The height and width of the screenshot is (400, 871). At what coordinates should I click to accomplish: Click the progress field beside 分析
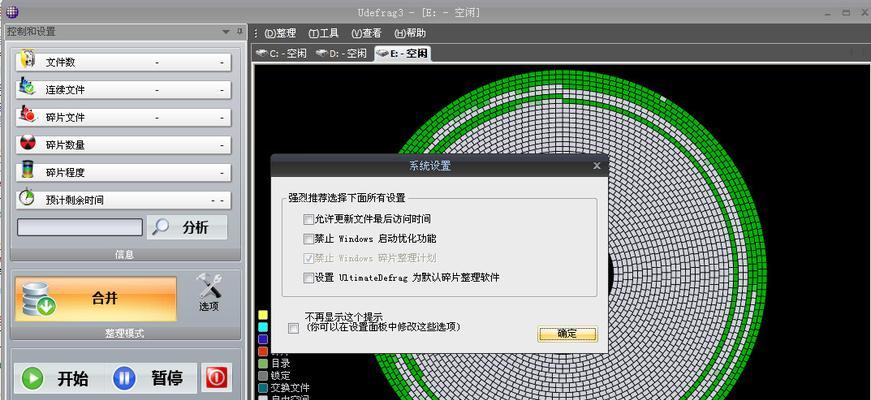79,227
